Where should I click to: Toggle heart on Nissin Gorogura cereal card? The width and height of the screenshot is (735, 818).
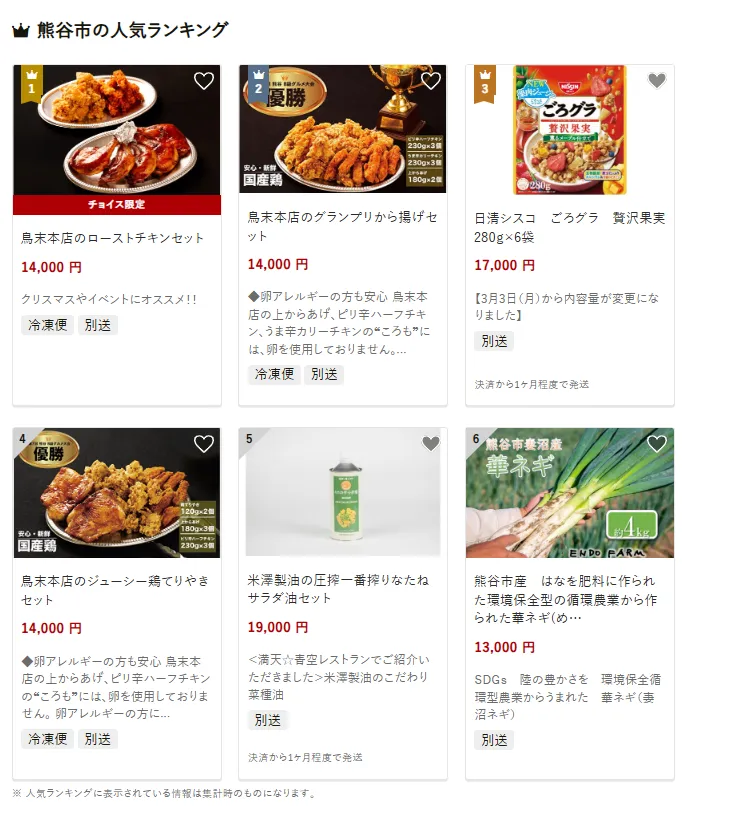coord(657,80)
